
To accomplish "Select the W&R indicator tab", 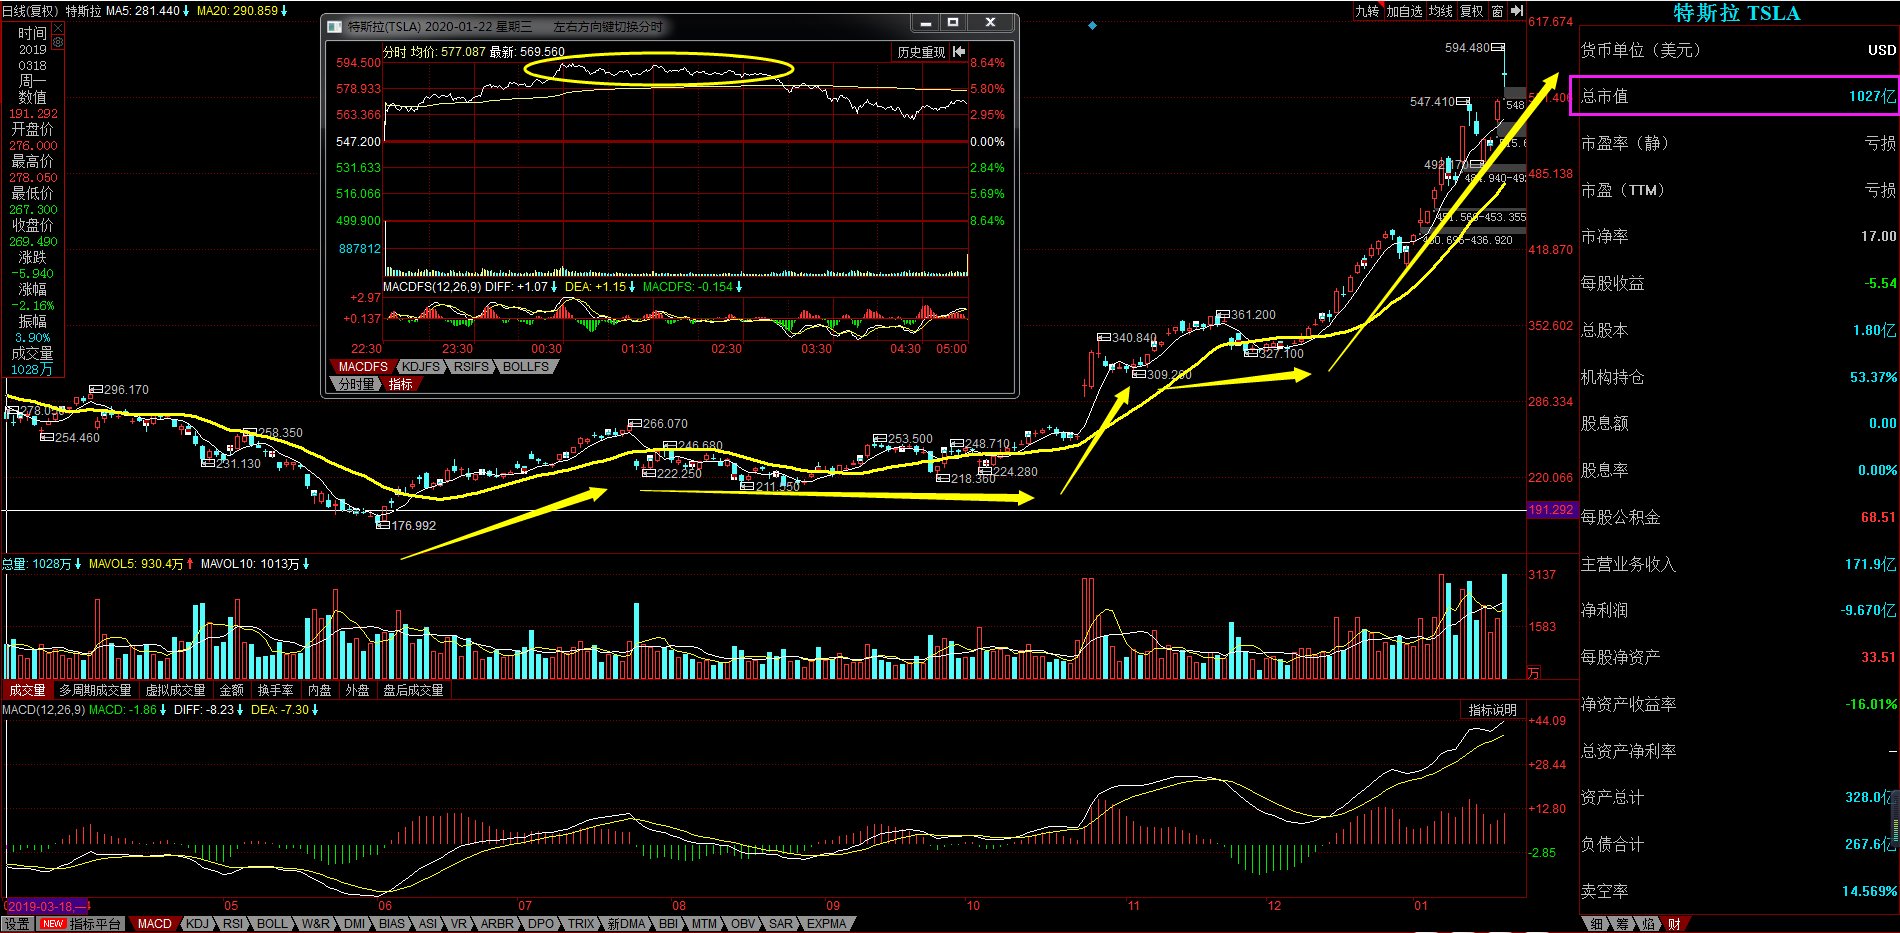I will 316,924.
